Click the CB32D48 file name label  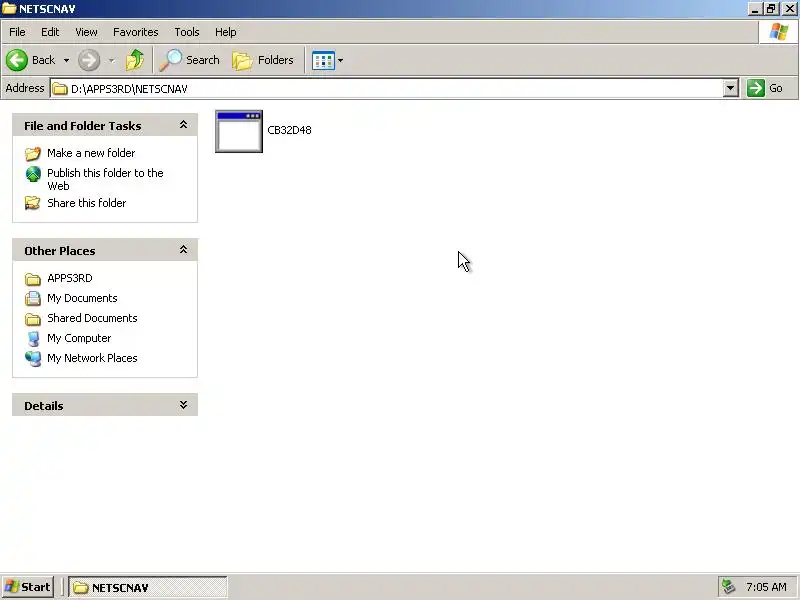pyautogui.click(x=289, y=130)
